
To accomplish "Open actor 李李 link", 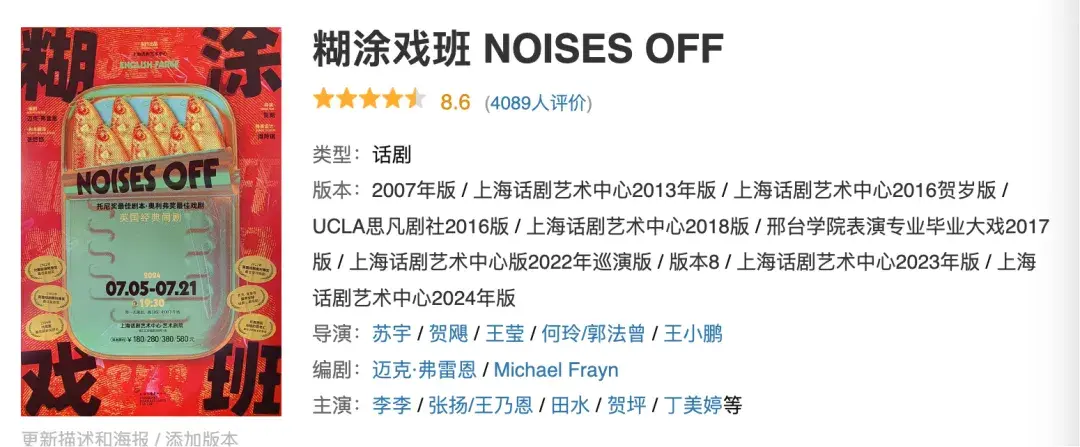I will tap(391, 405).
